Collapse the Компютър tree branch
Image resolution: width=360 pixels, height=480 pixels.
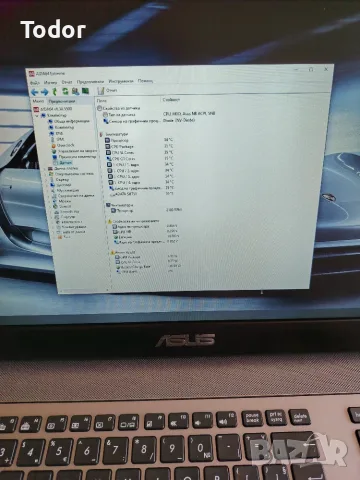(x=38, y=115)
